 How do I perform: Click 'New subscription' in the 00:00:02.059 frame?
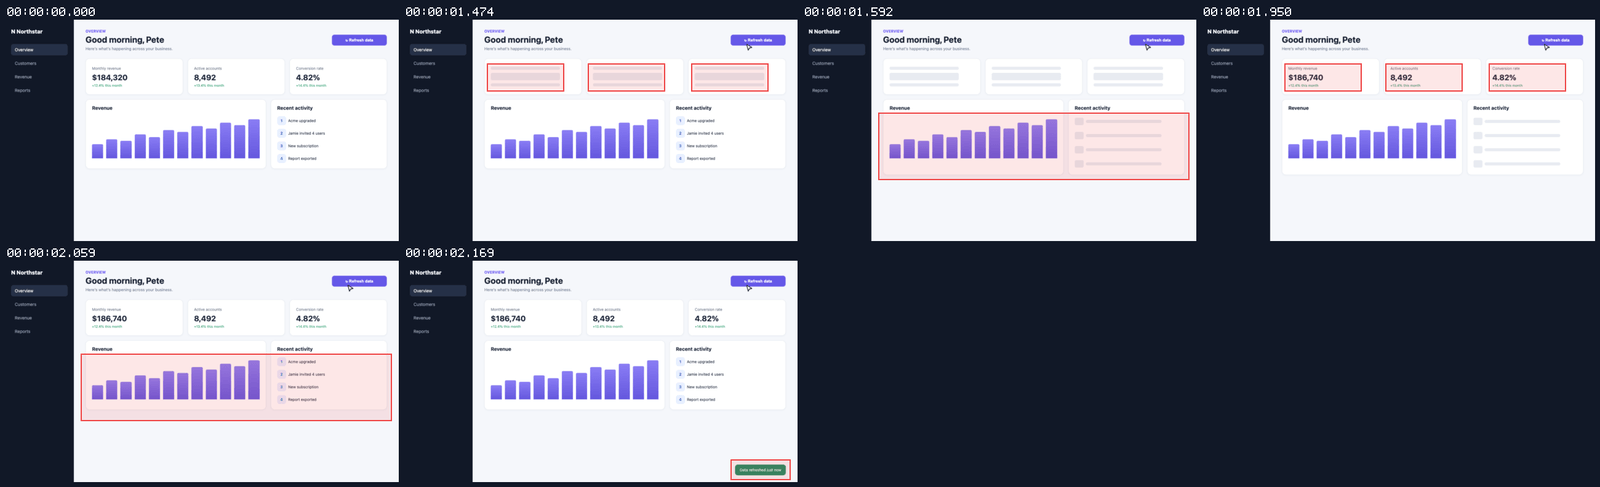pos(303,387)
